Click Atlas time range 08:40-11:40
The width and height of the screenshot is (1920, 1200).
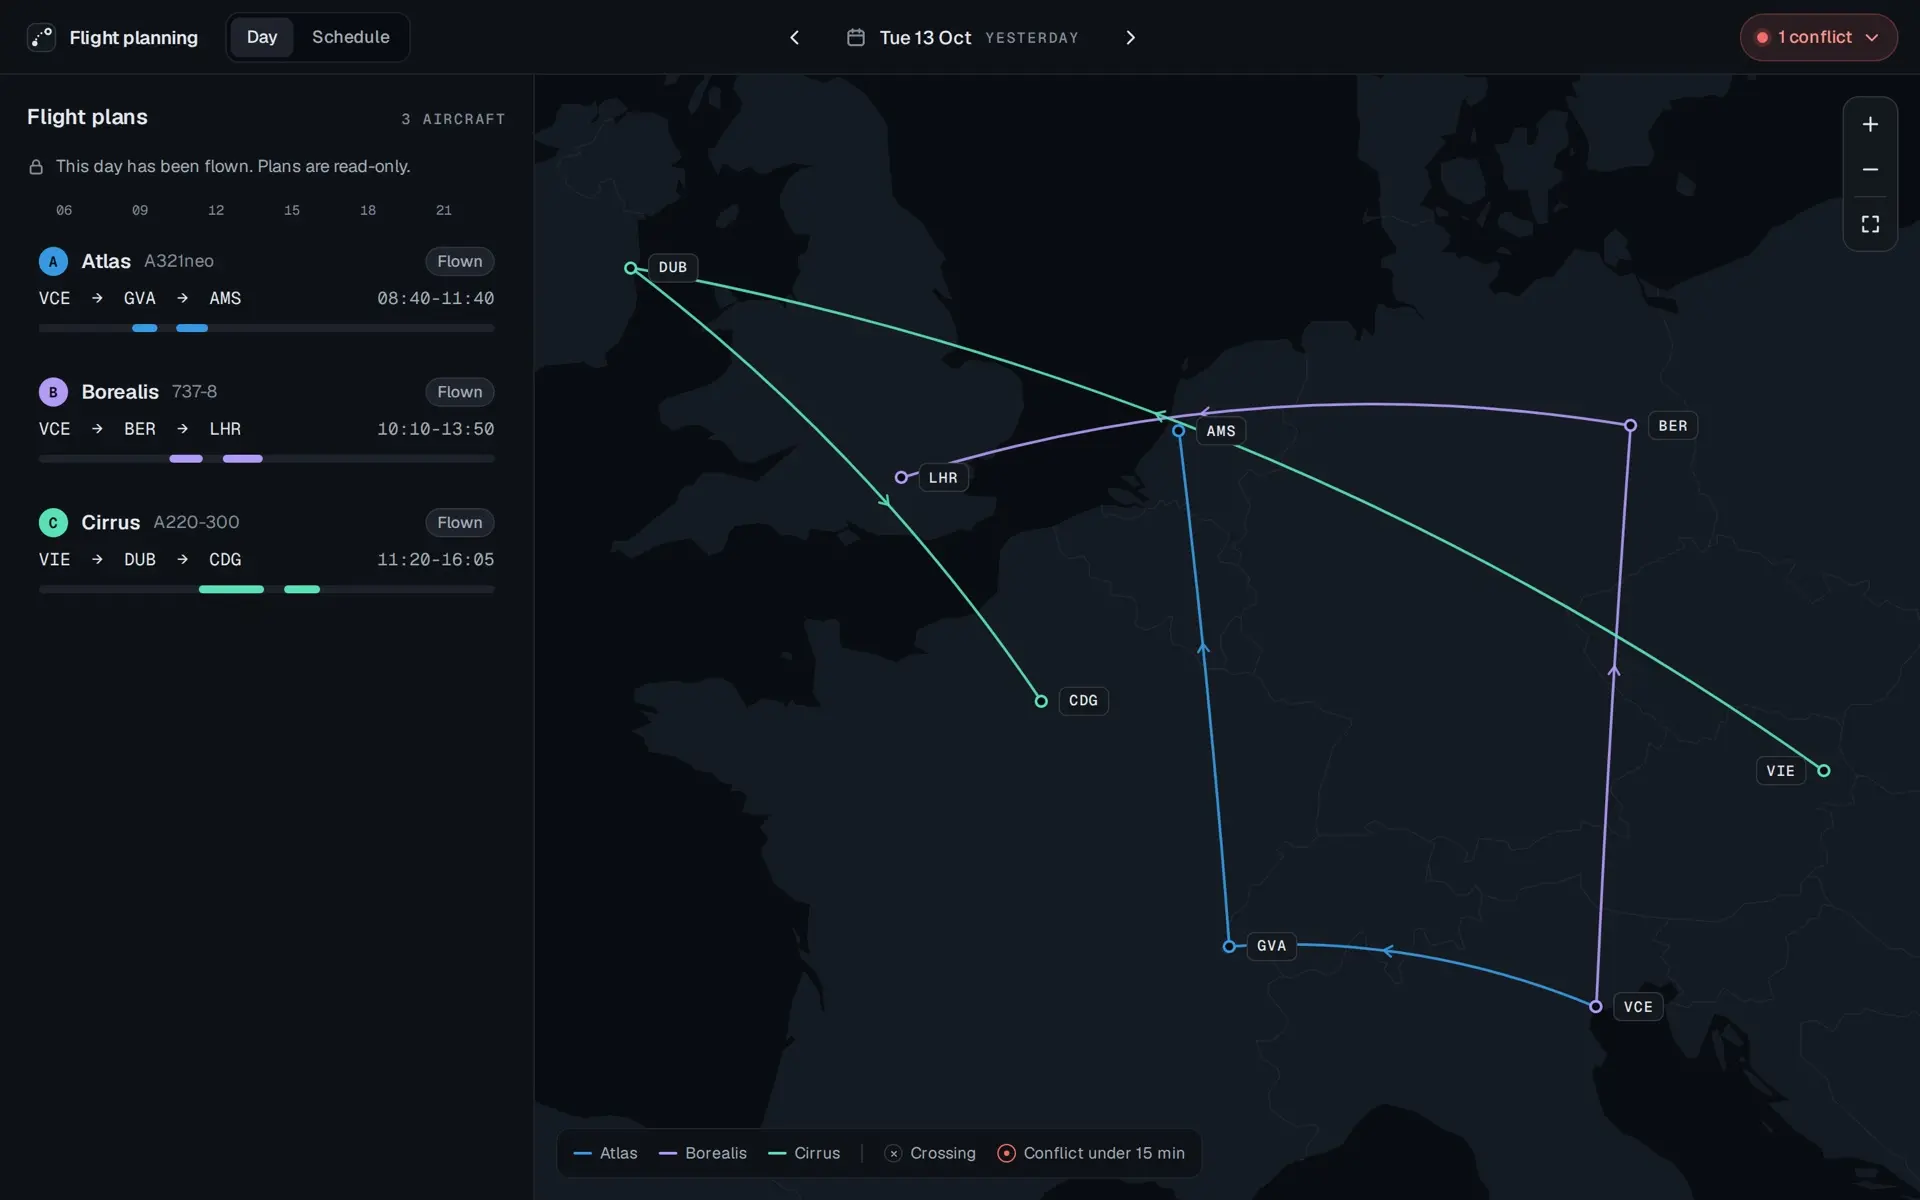(435, 298)
